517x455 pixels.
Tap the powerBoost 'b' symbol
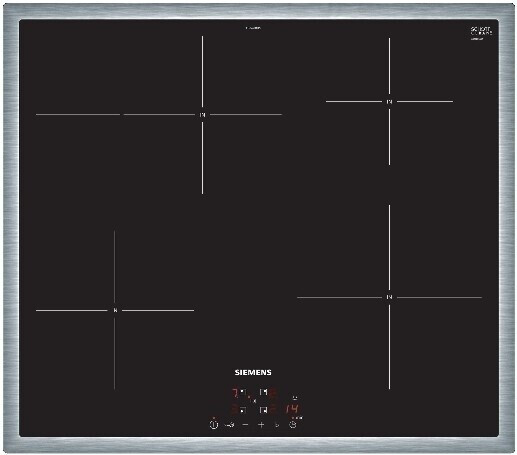click(x=277, y=425)
